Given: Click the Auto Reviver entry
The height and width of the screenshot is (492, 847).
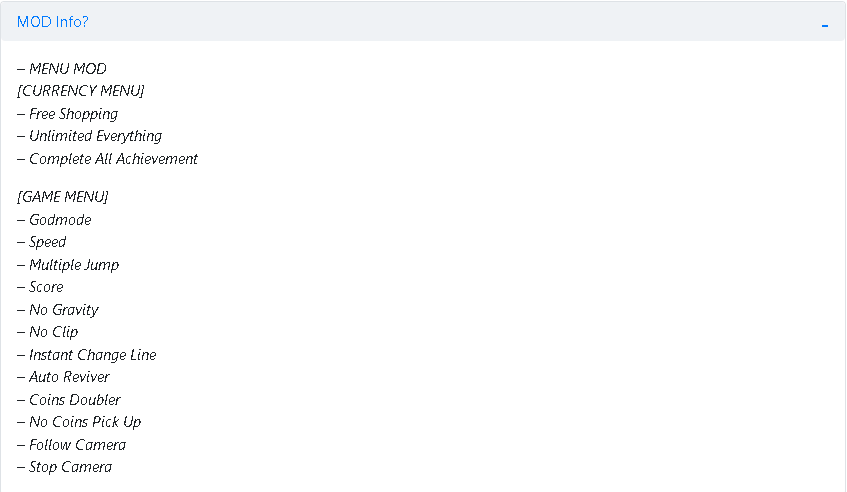Looking at the screenshot, I should [63, 377].
